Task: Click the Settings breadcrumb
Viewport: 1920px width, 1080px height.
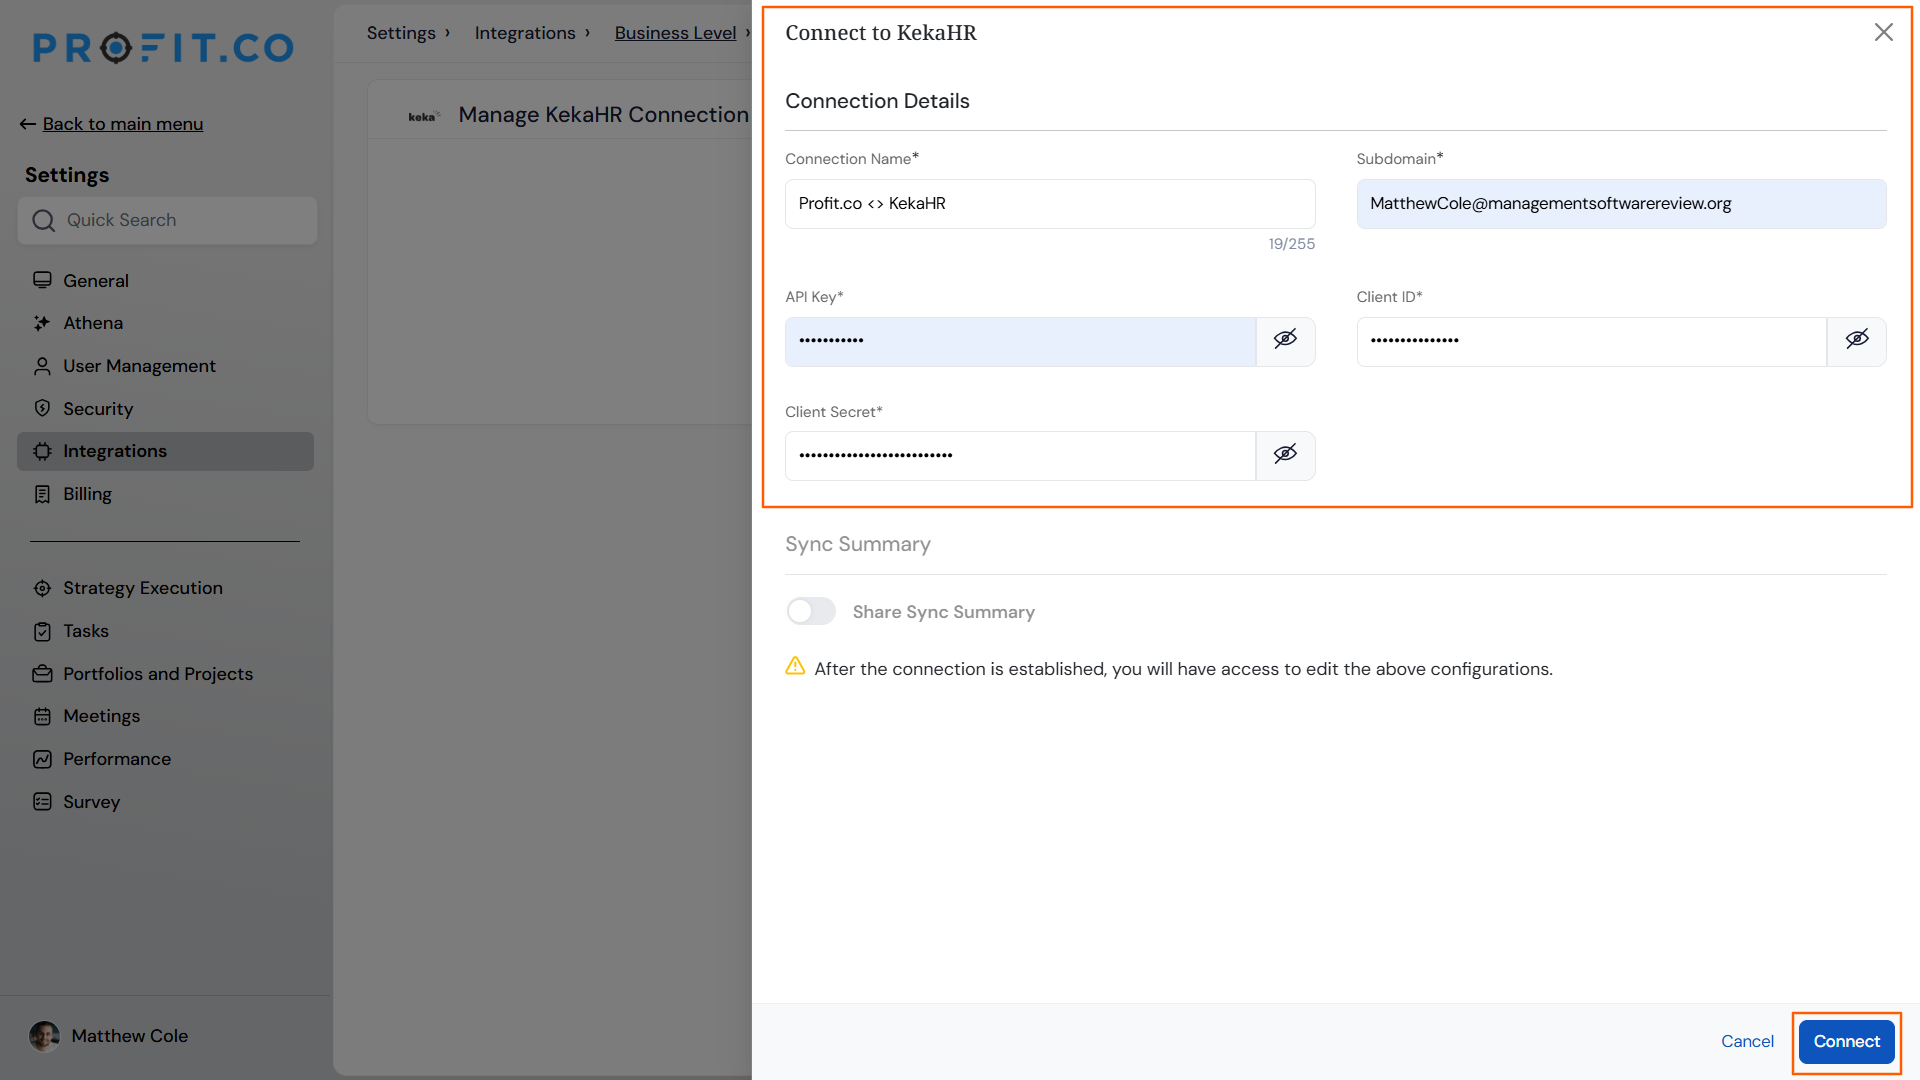Action: point(401,32)
